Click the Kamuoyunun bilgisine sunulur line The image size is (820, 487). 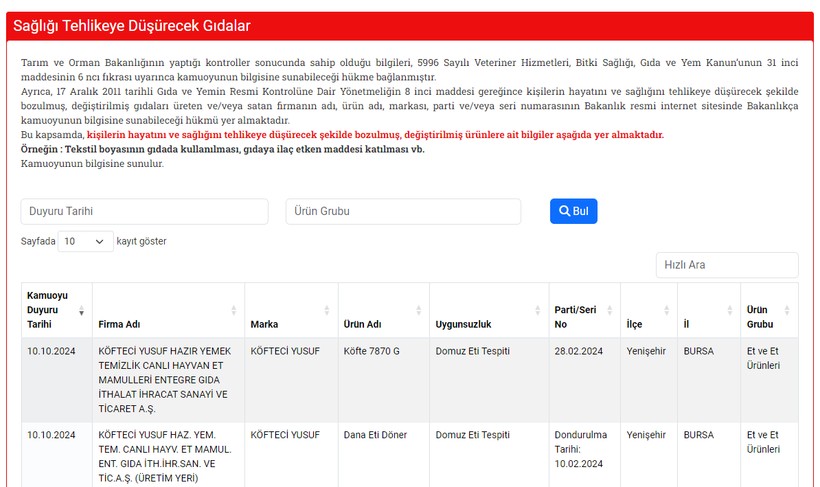[x=92, y=164]
